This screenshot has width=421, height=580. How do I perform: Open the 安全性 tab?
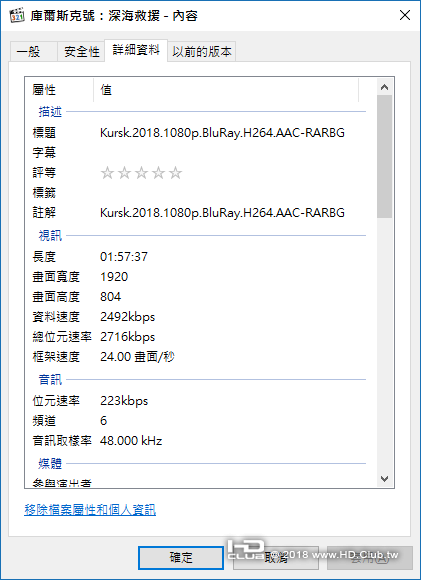(81, 52)
